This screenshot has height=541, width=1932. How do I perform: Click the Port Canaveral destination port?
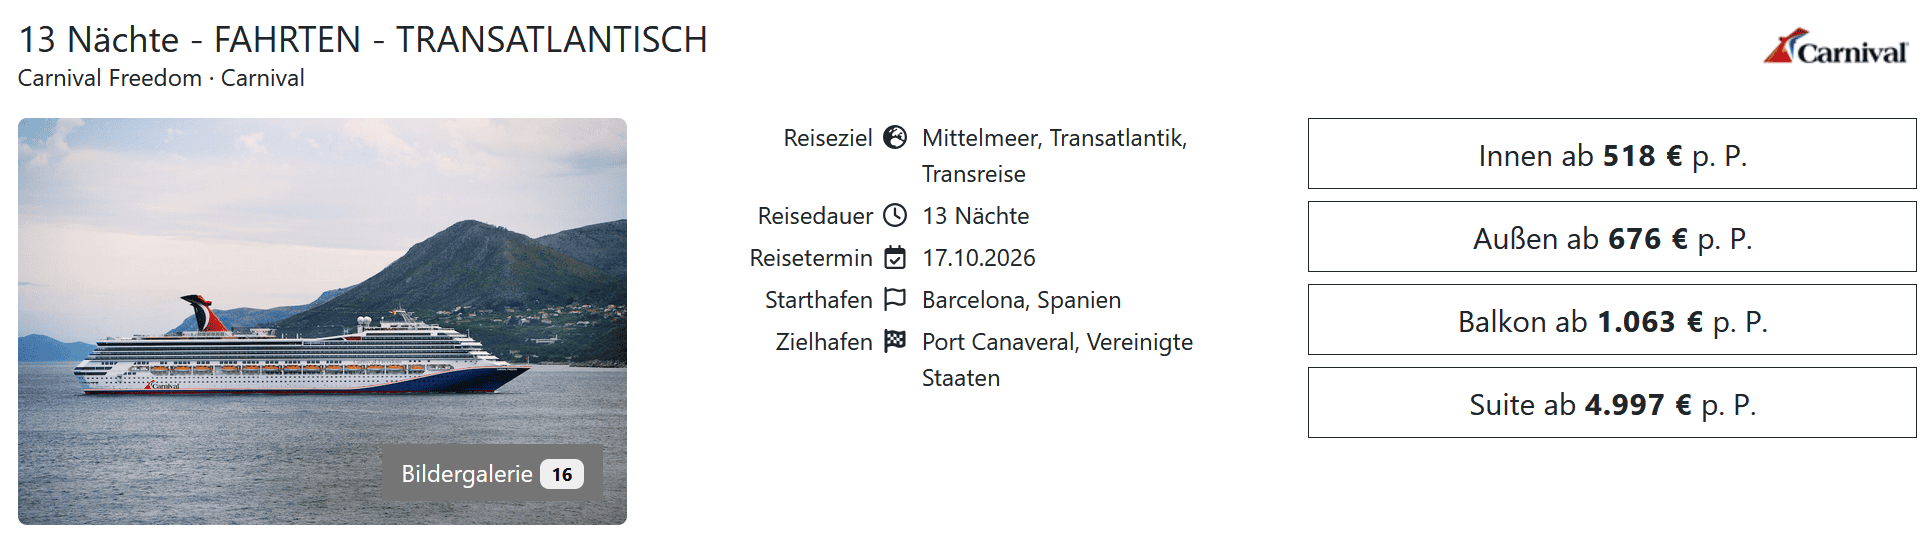click(x=1057, y=342)
